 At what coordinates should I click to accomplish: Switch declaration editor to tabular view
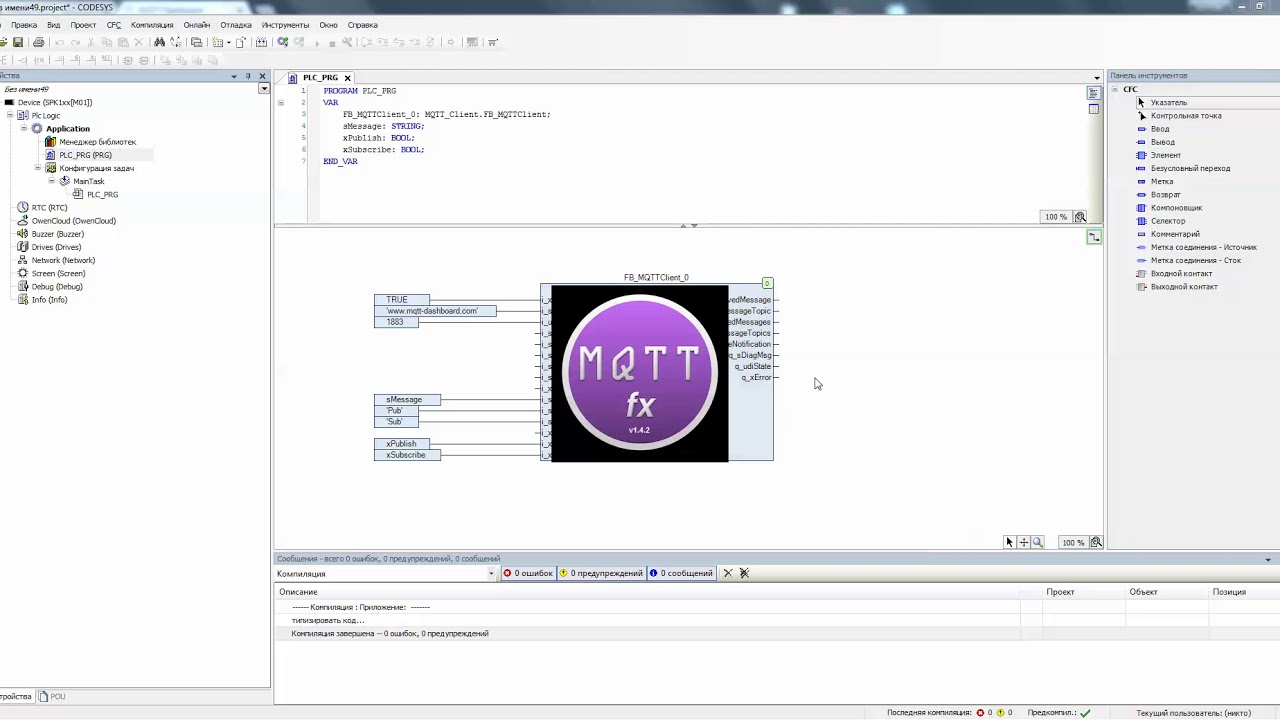(x=1093, y=109)
